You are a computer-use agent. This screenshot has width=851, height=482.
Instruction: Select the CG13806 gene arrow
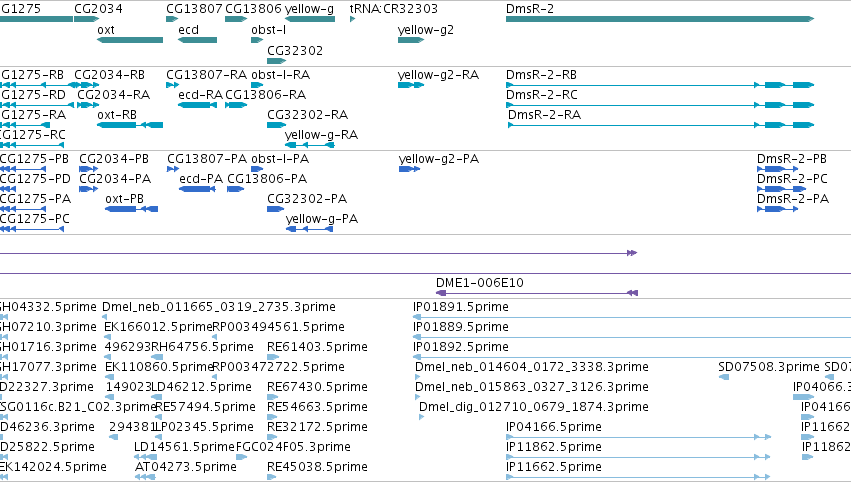(x=236, y=19)
